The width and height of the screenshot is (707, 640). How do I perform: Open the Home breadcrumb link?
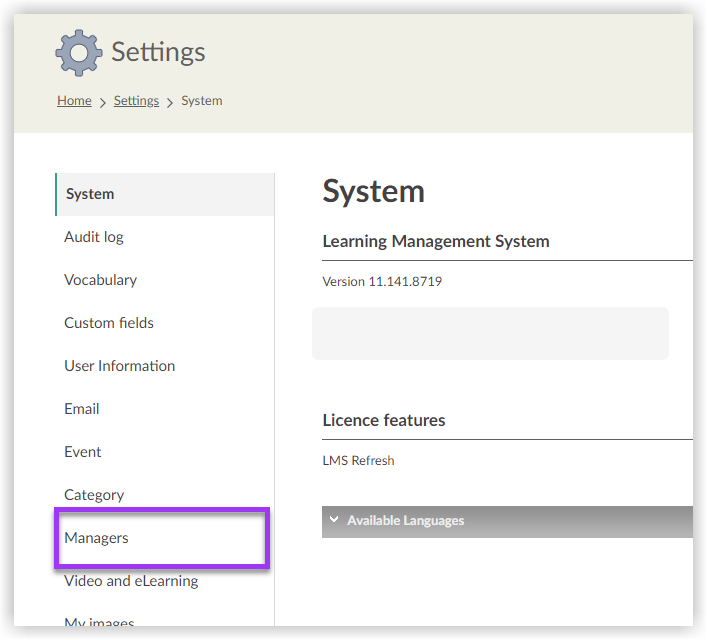tap(74, 101)
